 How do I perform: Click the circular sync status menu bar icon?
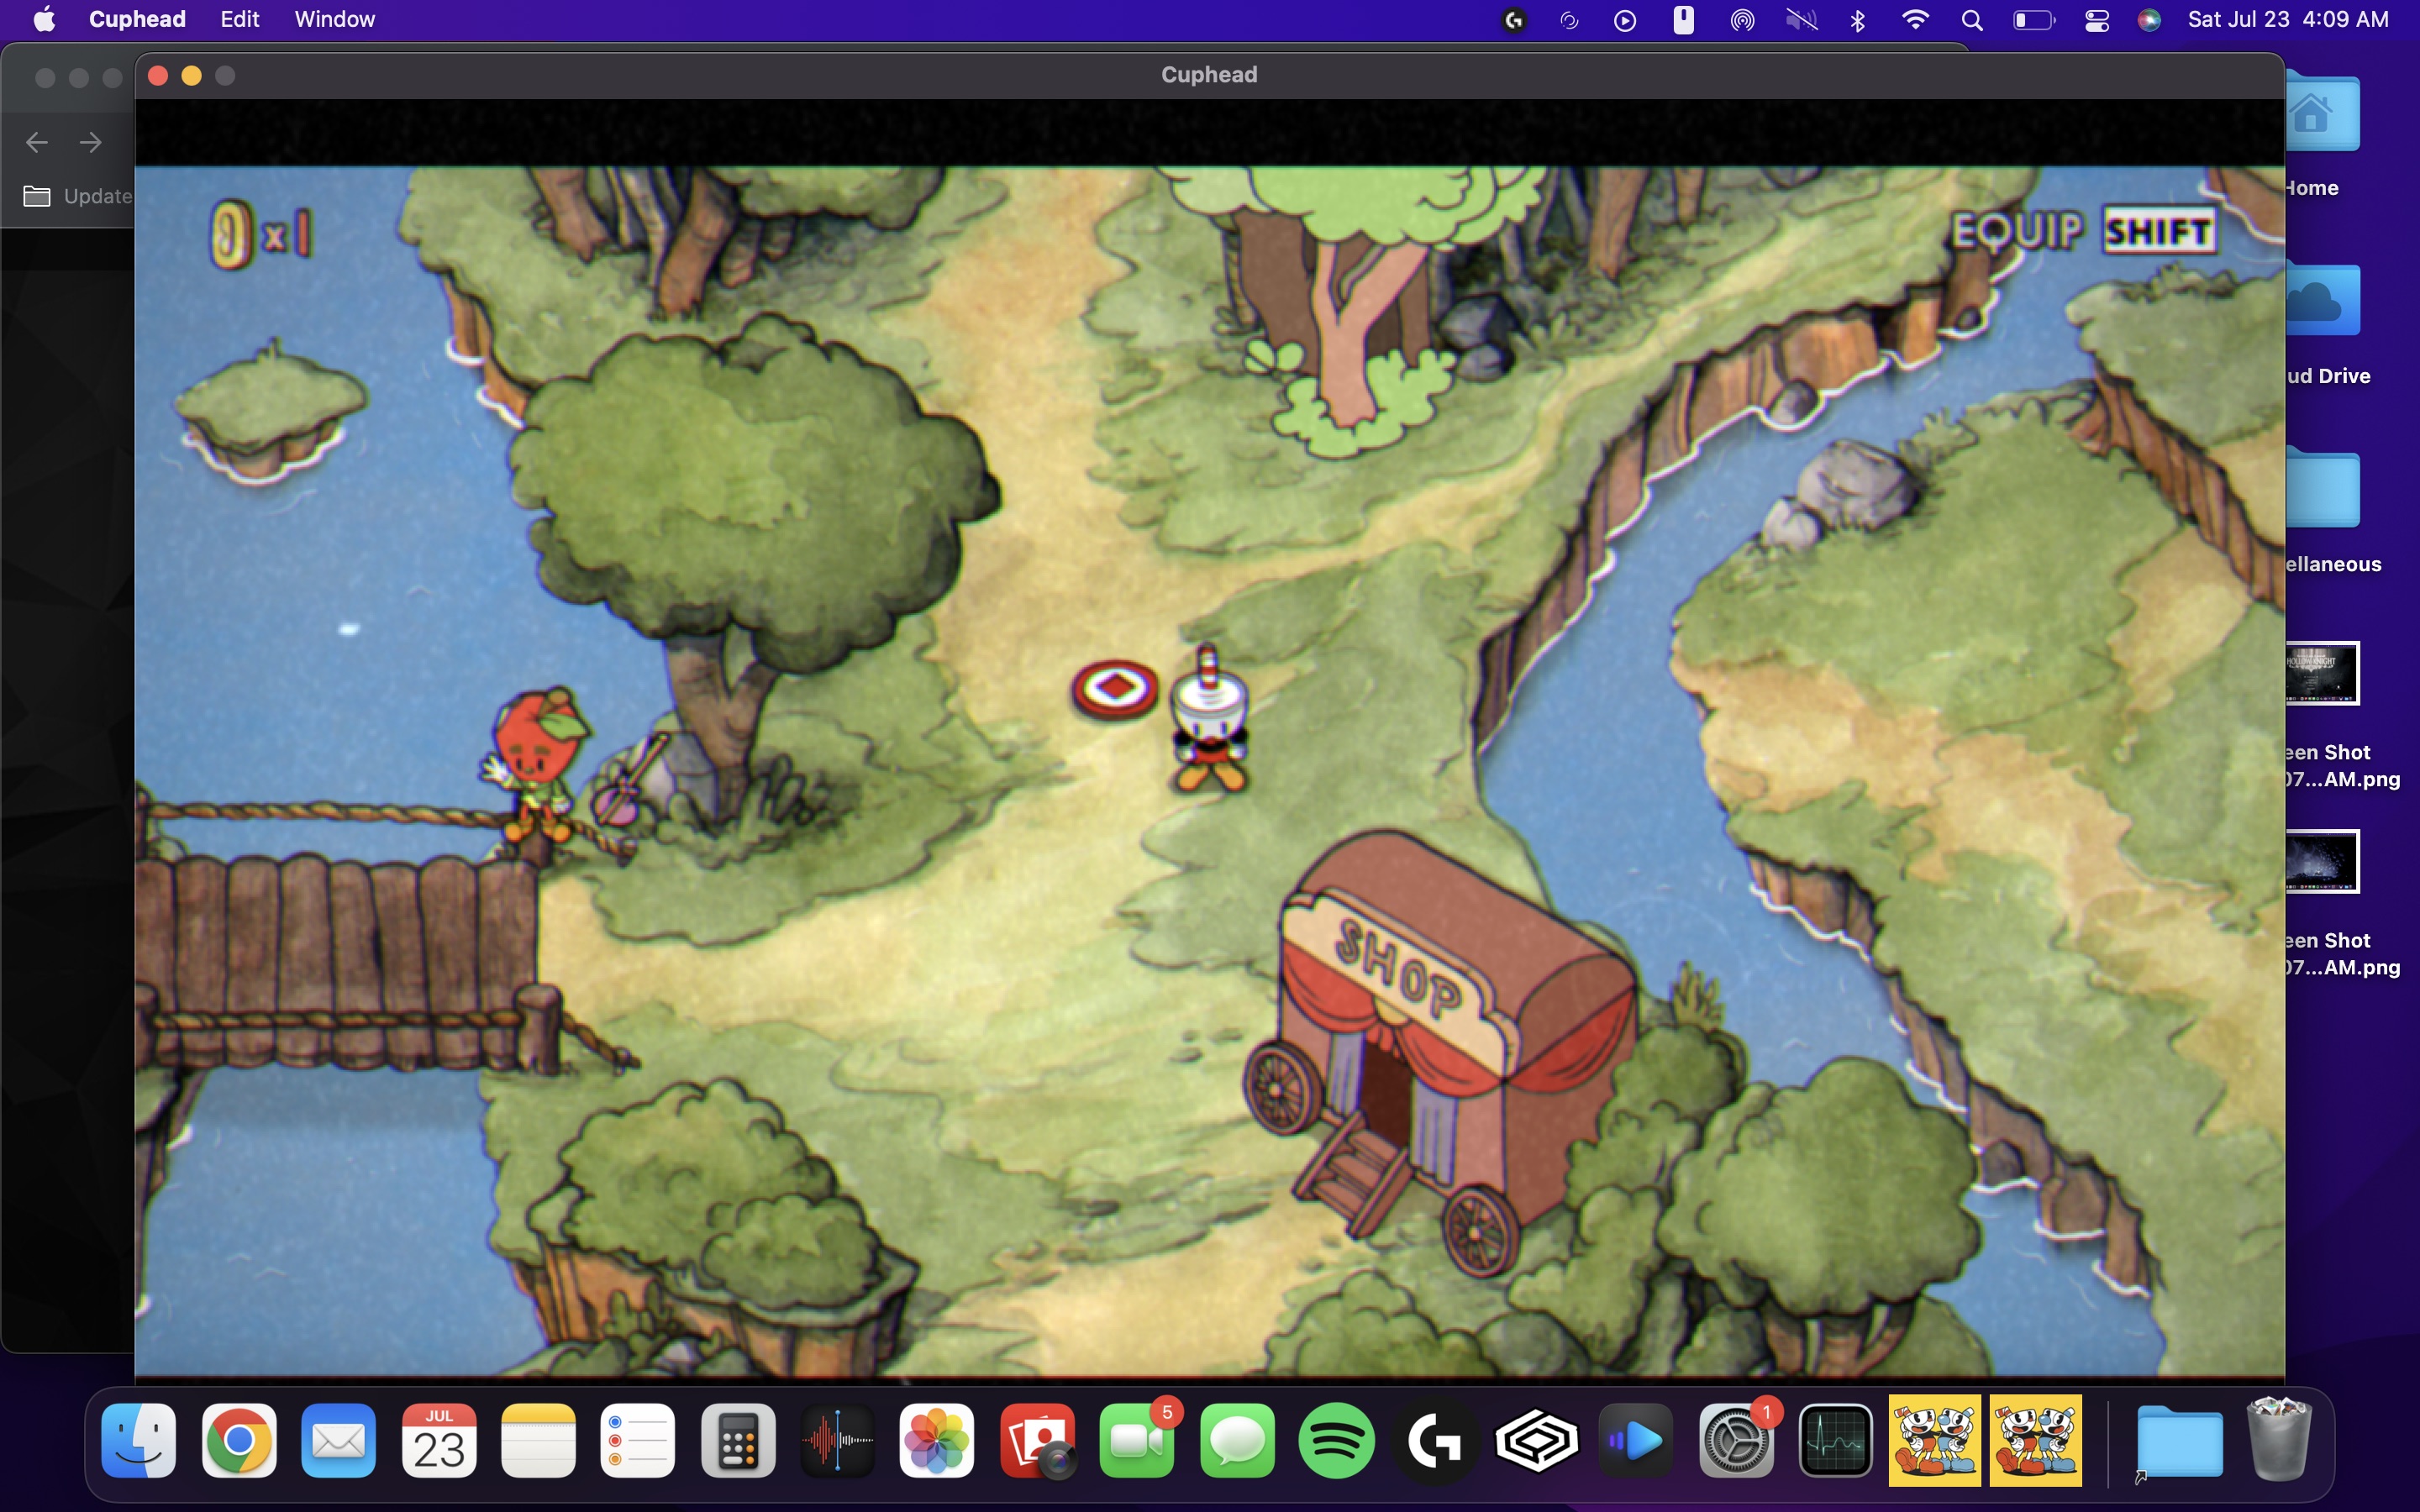(x=1569, y=20)
